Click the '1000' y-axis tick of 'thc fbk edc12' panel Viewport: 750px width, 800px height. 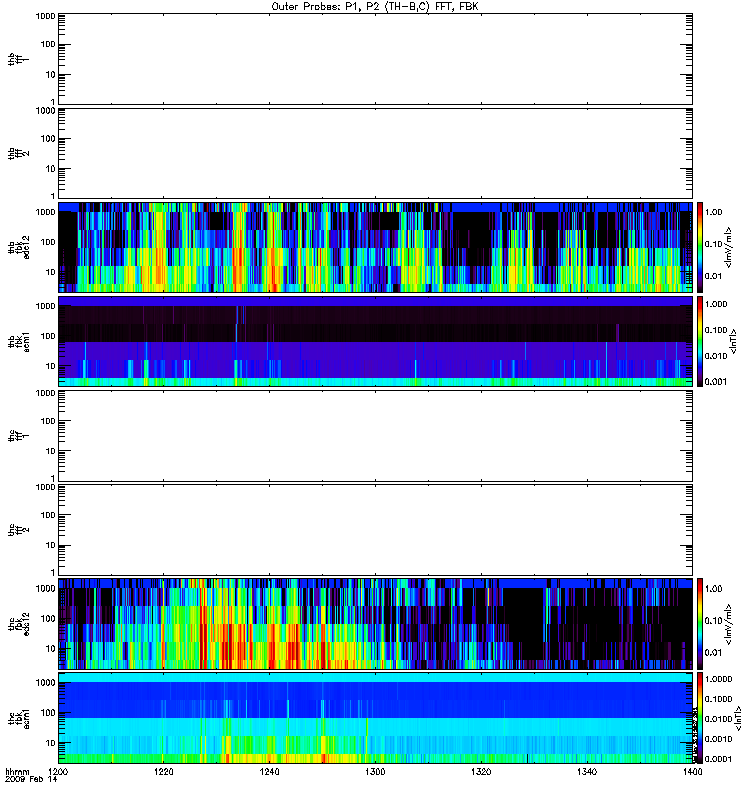coord(45,588)
